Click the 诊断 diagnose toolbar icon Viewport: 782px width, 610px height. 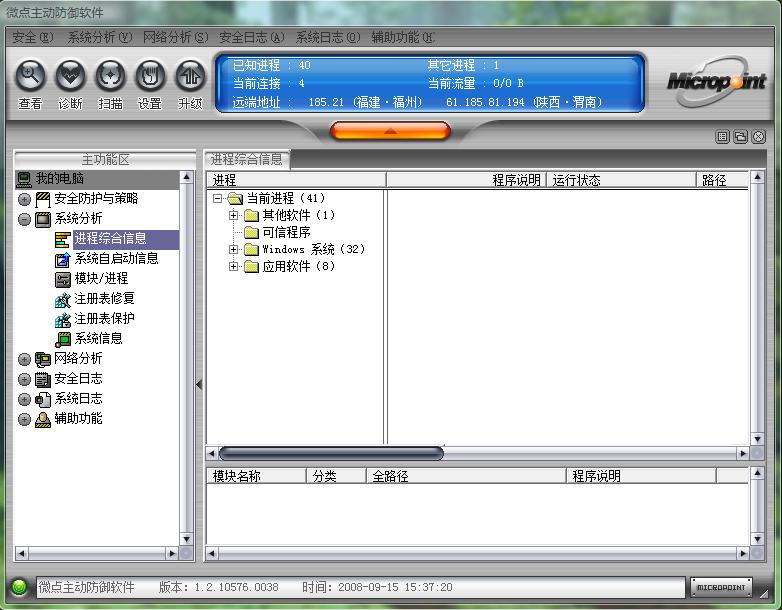click(70, 75)
